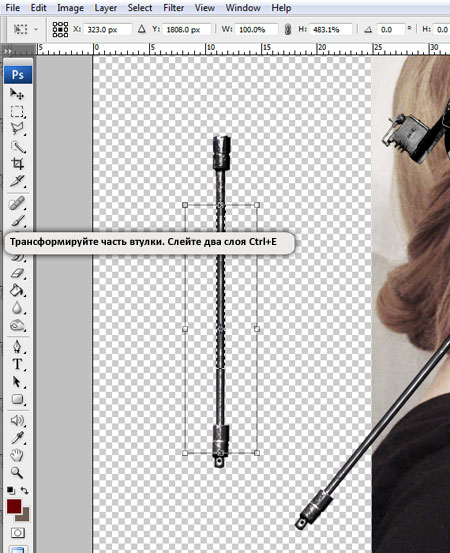Pick the Eyedropper tool
This screenshot has width=450, height=553.
pyautogui.click(x=17, y=438)
